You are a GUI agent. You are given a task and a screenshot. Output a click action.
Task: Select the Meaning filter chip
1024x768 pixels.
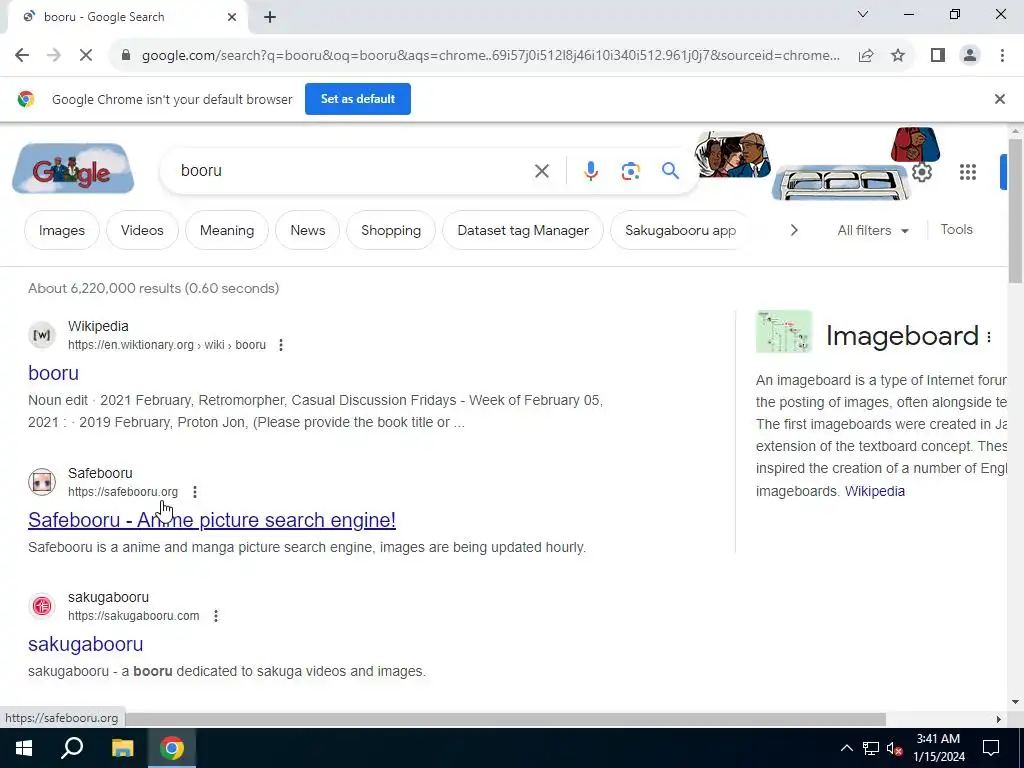tap(227, 230)
